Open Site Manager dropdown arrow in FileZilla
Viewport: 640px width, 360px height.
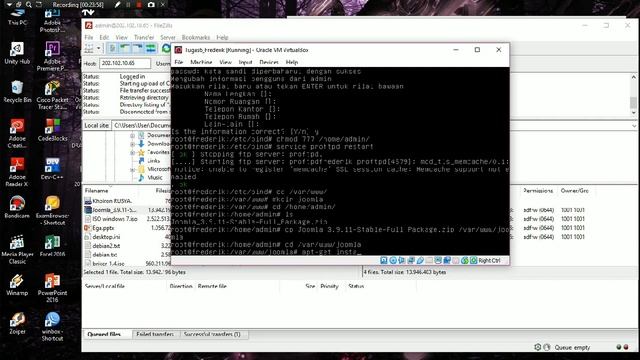click(99, 49)
